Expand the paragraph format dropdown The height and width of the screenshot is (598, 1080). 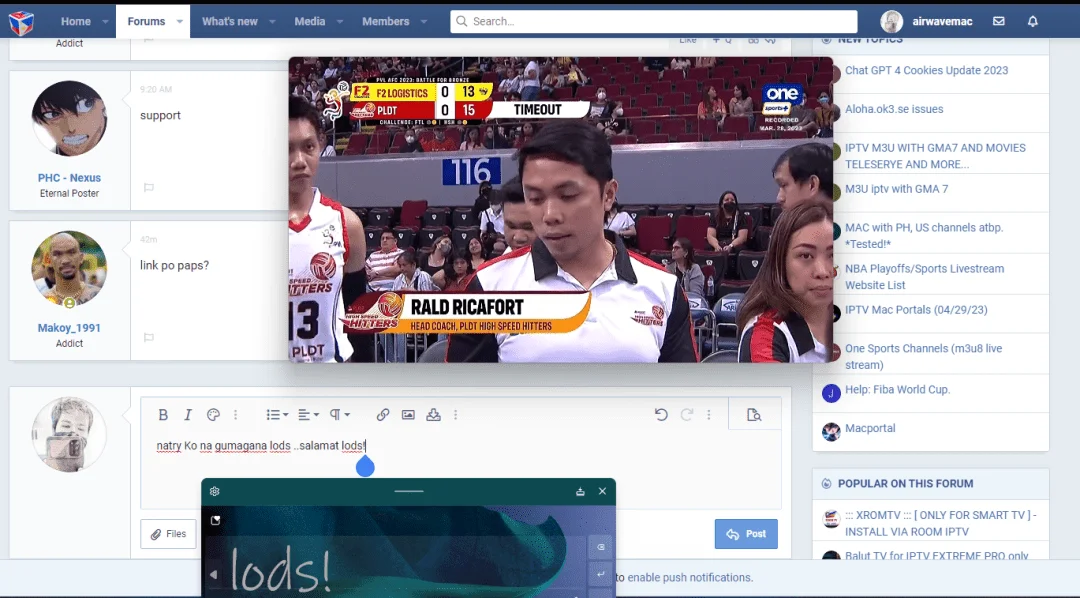pyautogui.click(x=340, y=415)
